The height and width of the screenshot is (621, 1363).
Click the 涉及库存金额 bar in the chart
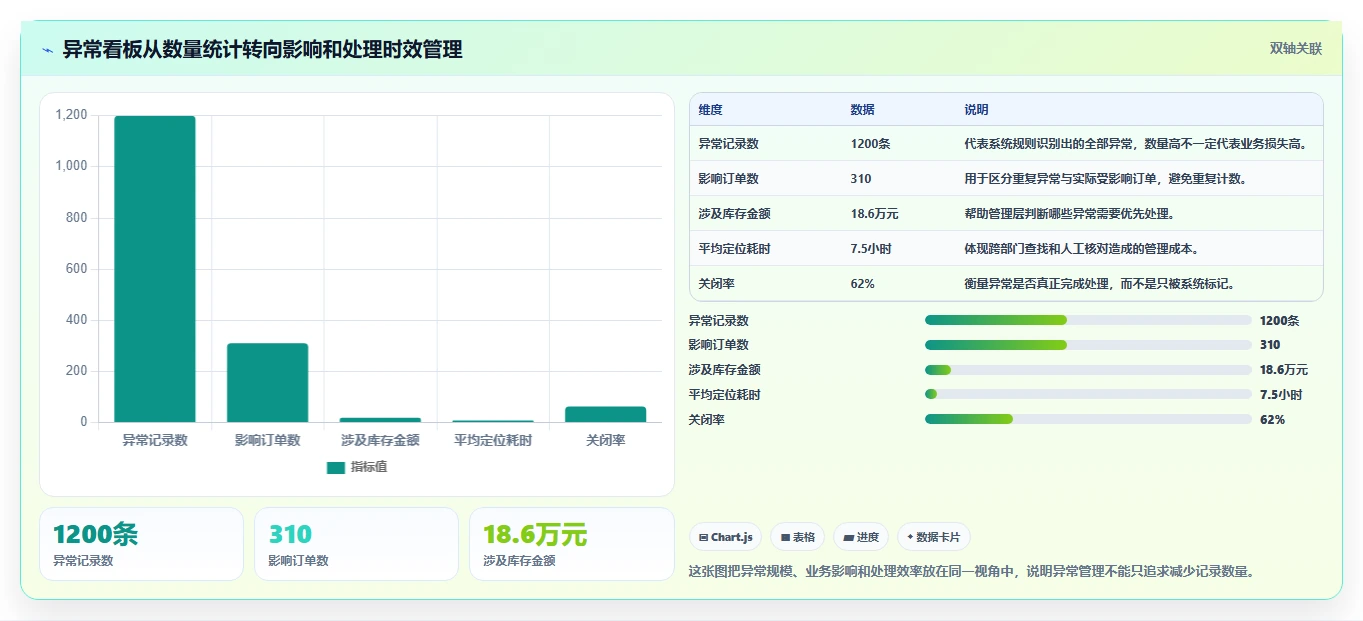380,420
